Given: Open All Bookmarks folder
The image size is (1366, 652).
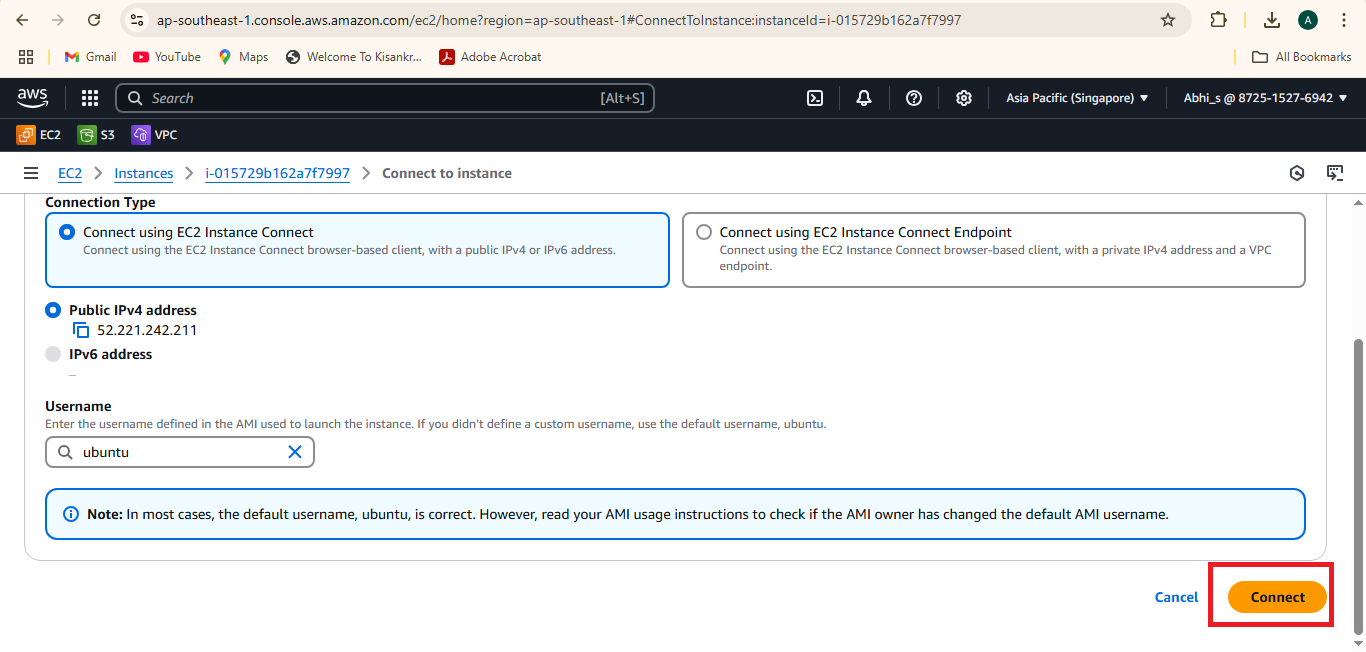Looking at the screenshot, I should pos(1302,57).
